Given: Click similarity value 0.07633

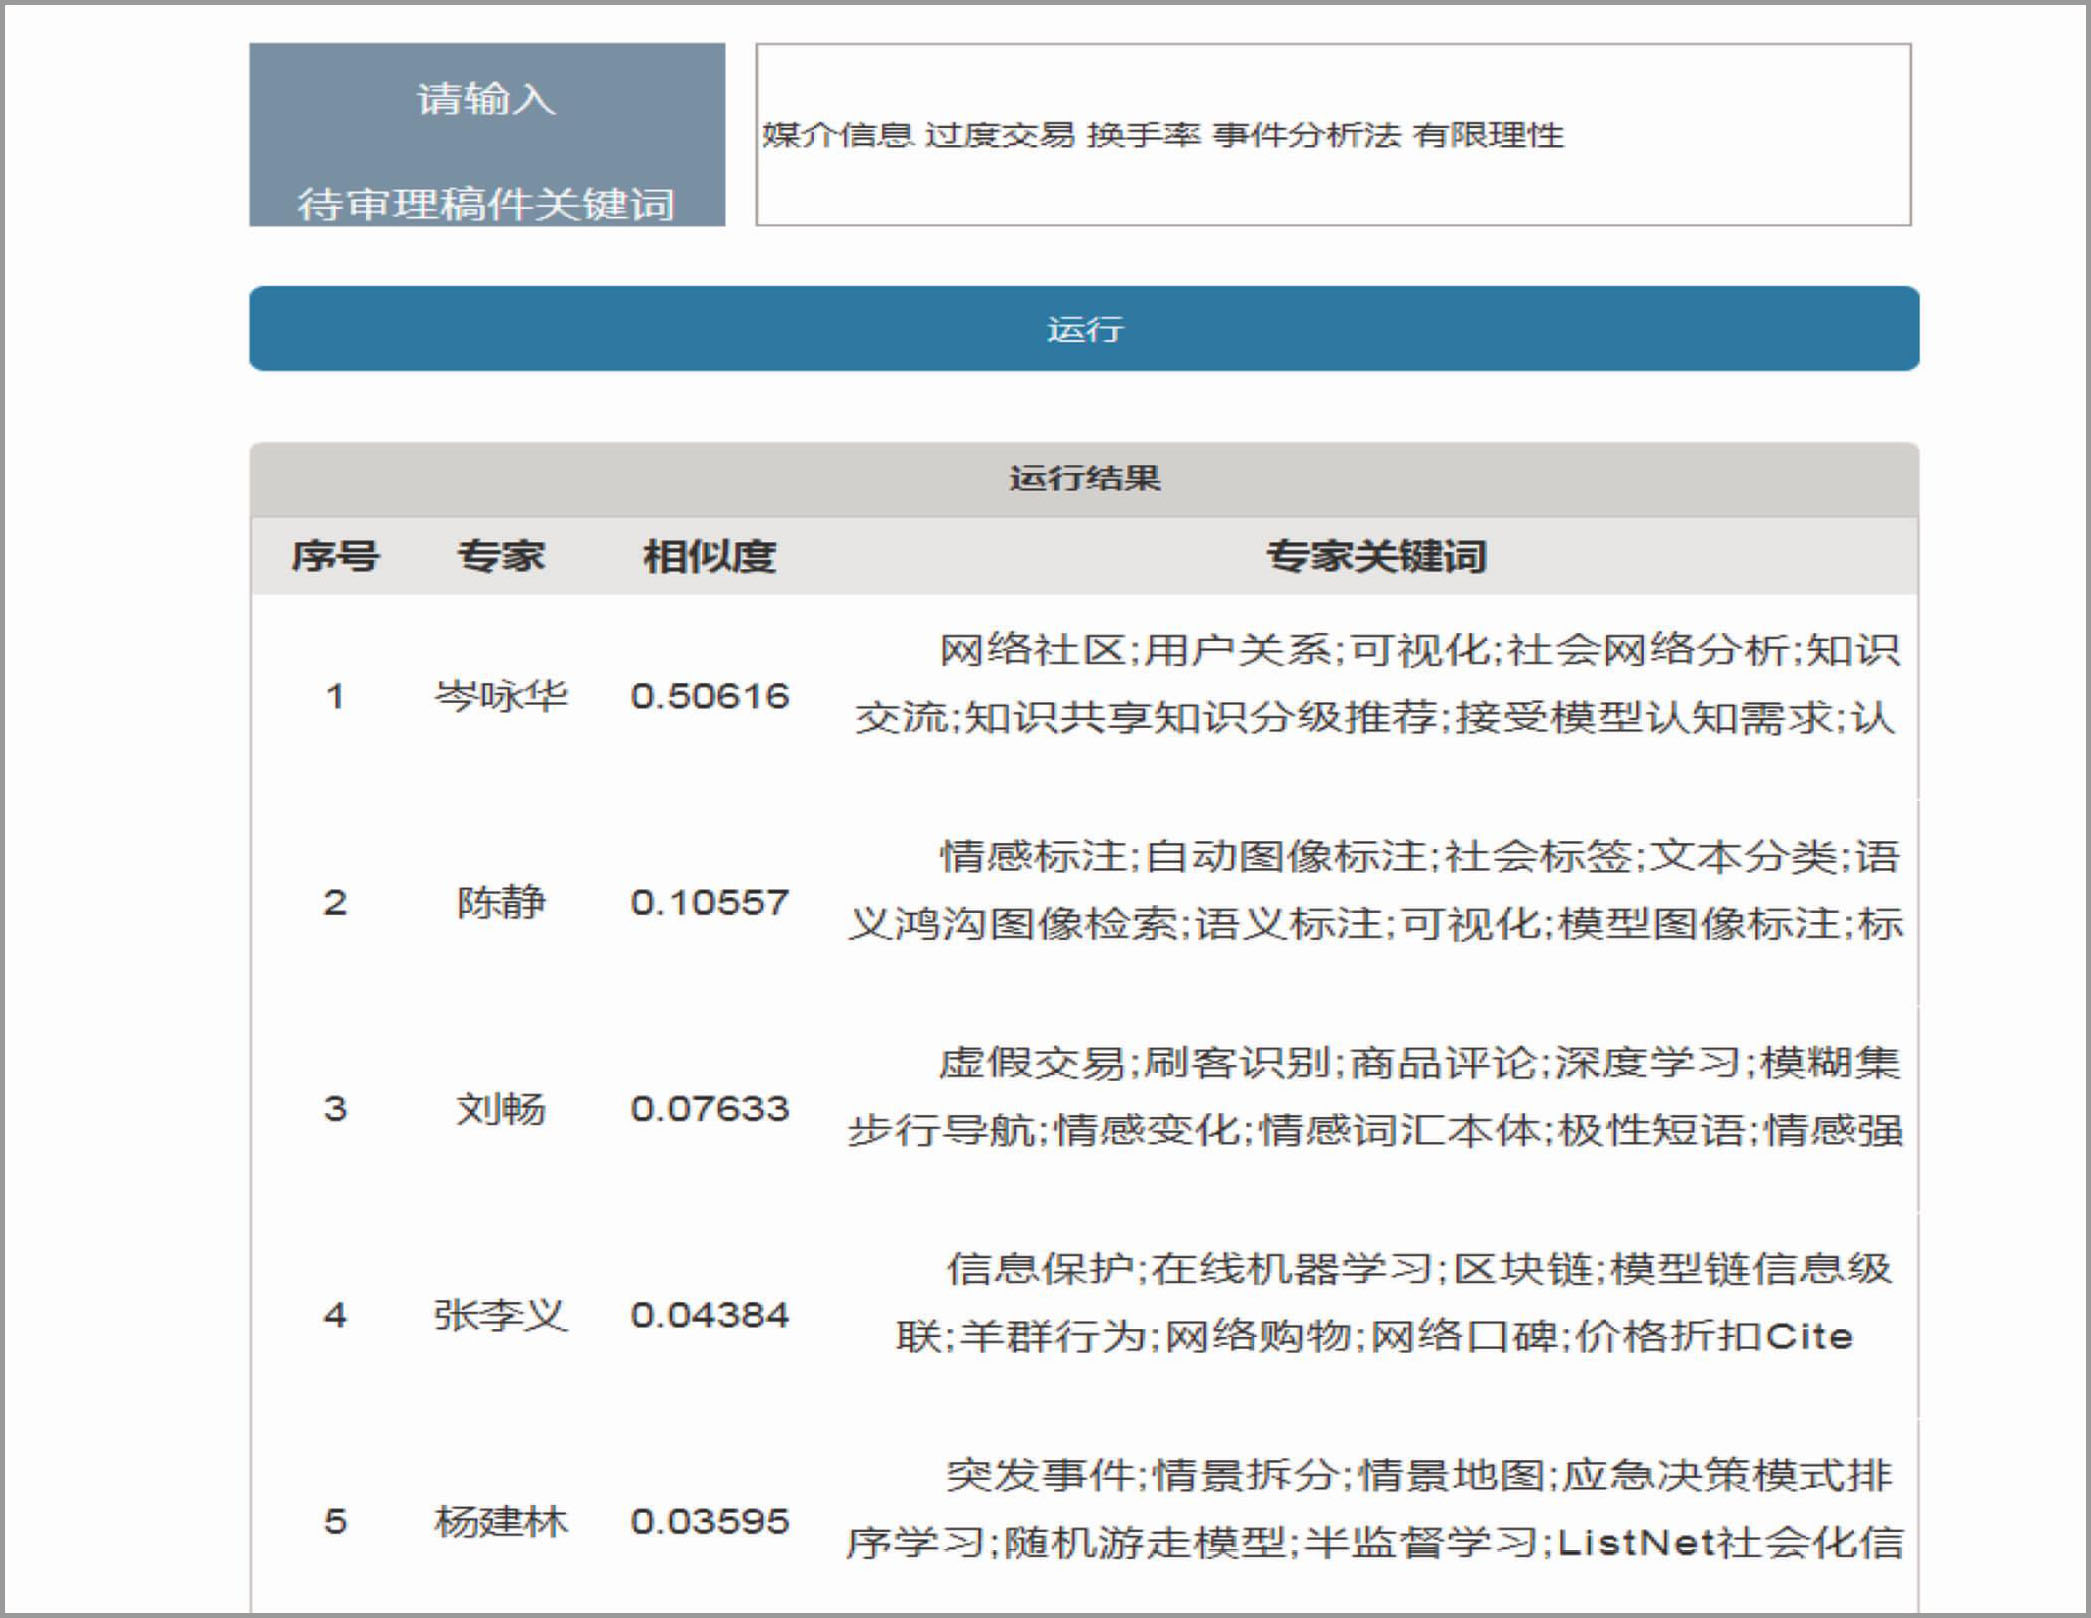Looking at the screenshot, I should coord(710,1109).
